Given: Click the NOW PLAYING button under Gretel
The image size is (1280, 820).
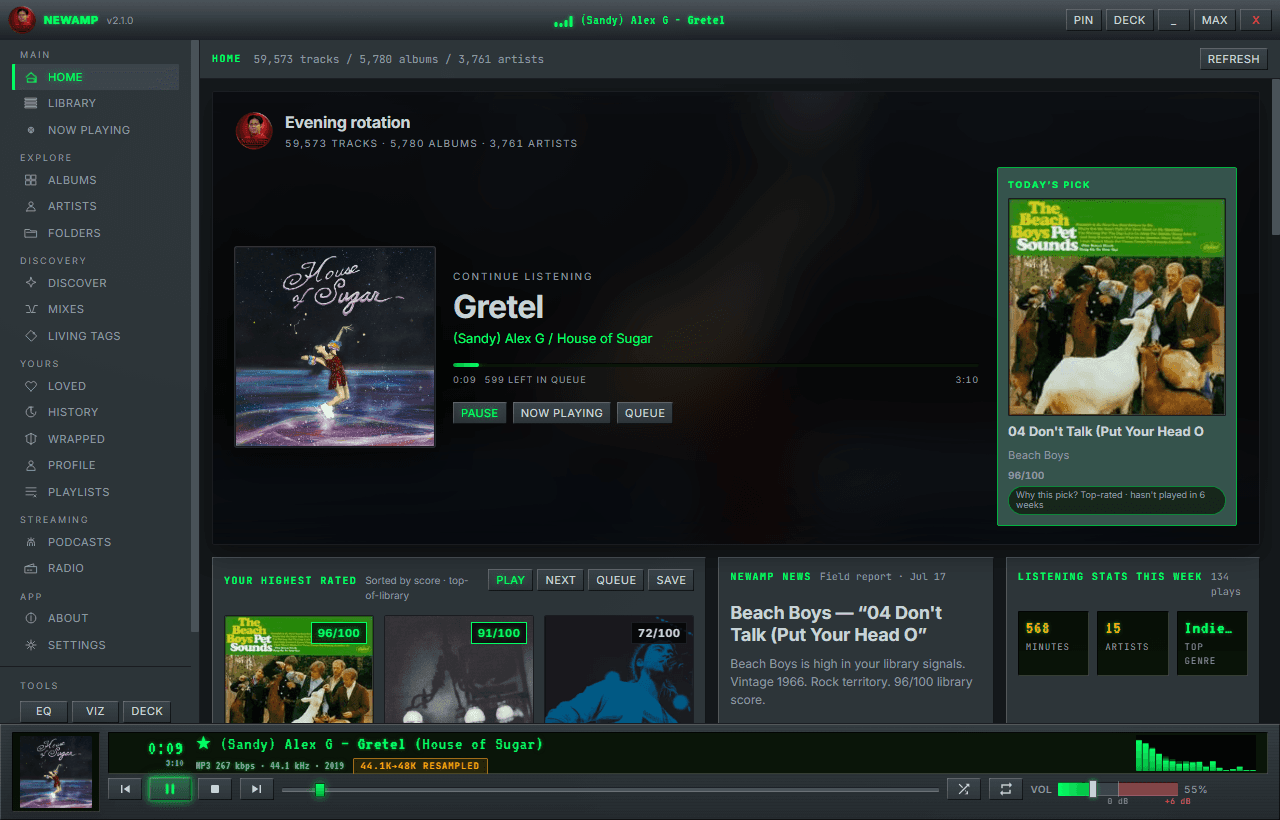Looking at the screenshot, I should (562, 413).
